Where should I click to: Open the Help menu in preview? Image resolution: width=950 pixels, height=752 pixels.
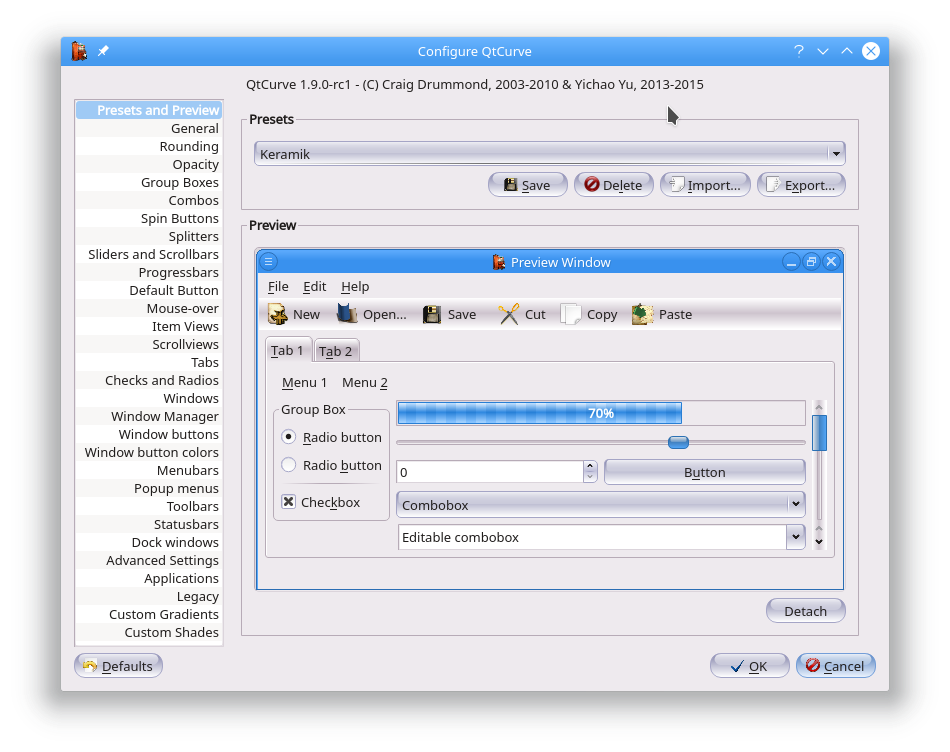pos(355,287)
